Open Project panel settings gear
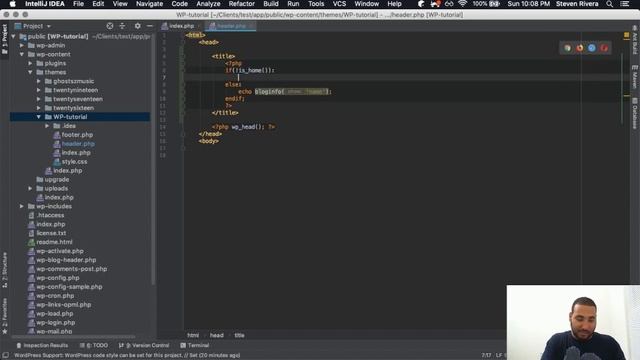 click(138, 26)
